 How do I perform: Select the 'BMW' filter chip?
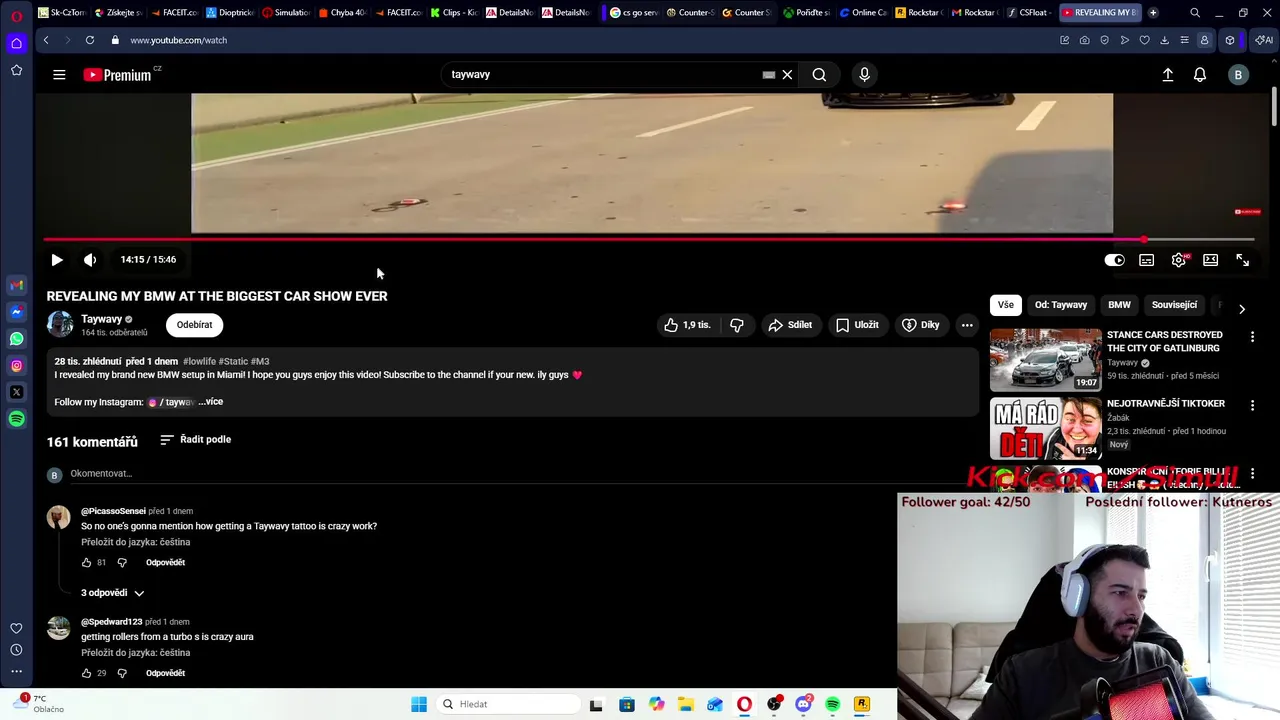1119,305
